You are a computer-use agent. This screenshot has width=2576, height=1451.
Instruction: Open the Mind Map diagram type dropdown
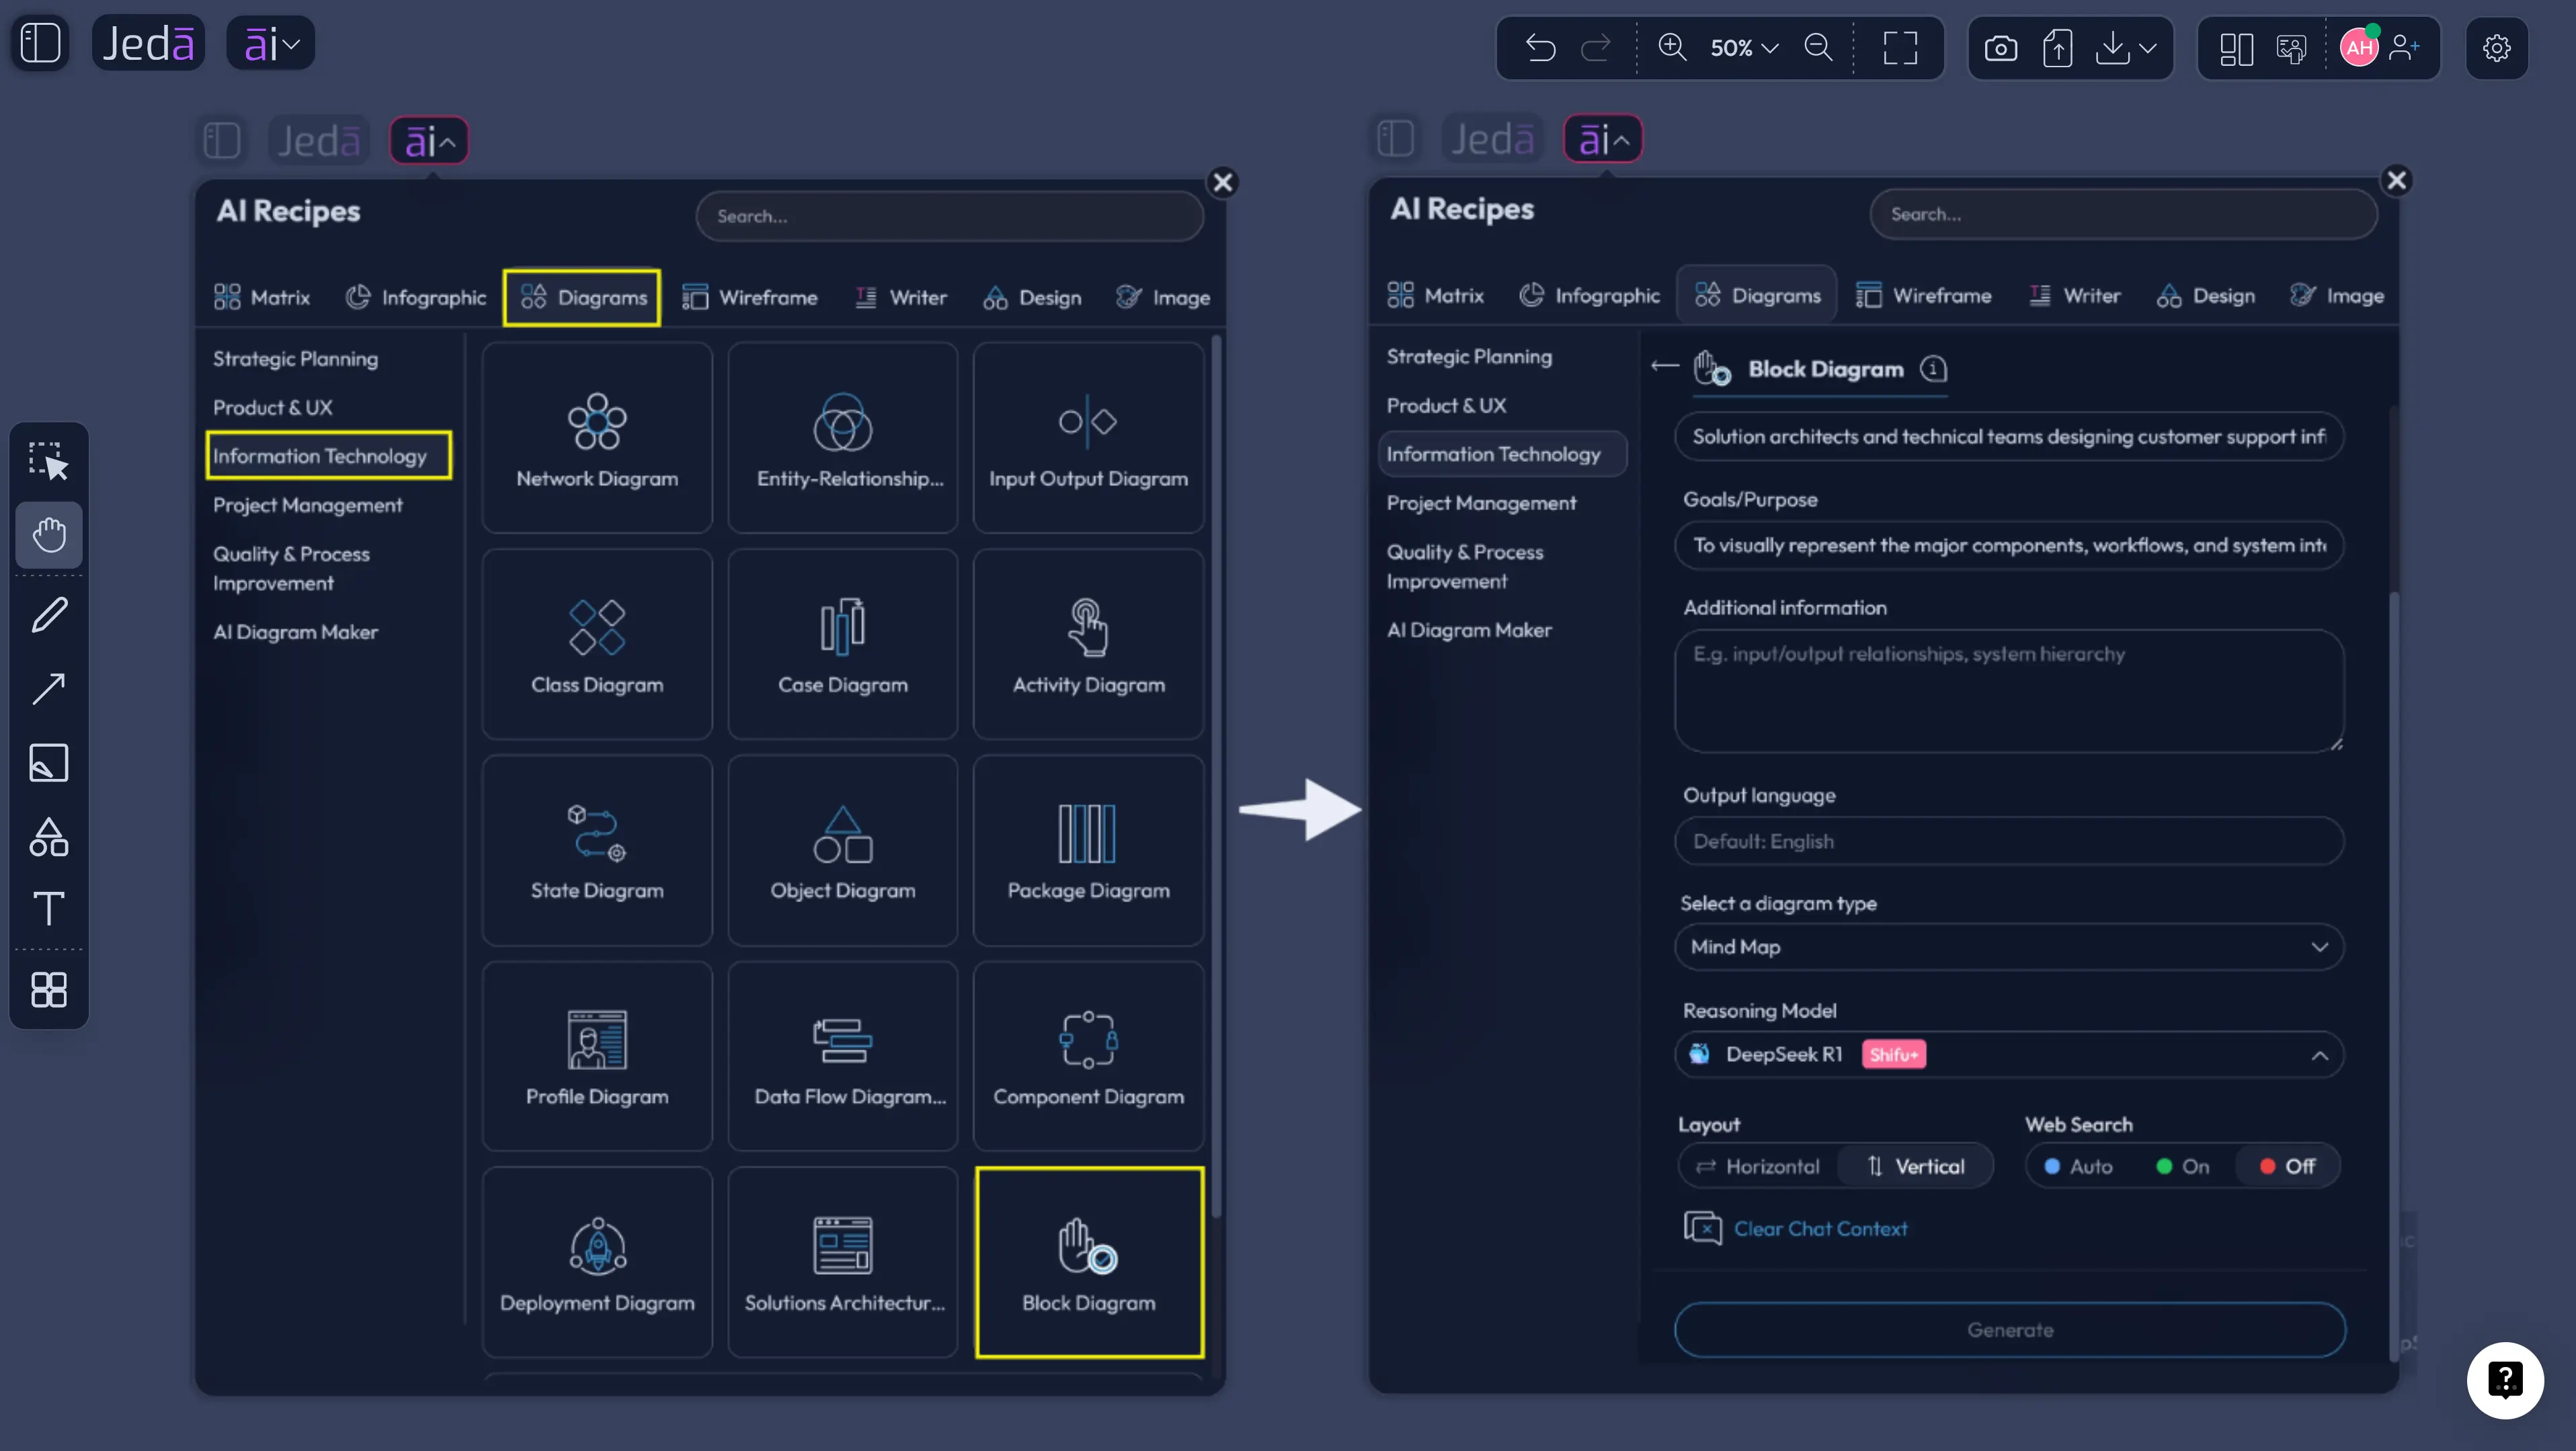click(x=2008, y=946)
